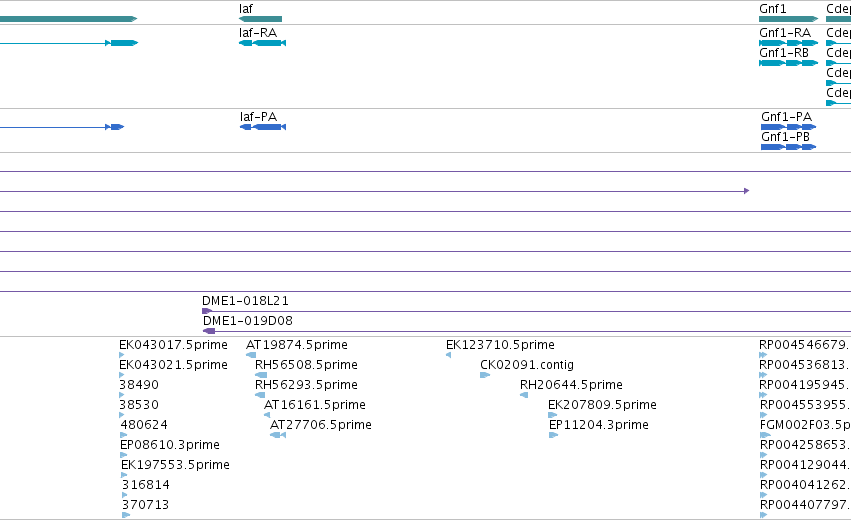Click the Gnf1 gene bar
Viewport: 851px width, 520px height.
[789, 19]
